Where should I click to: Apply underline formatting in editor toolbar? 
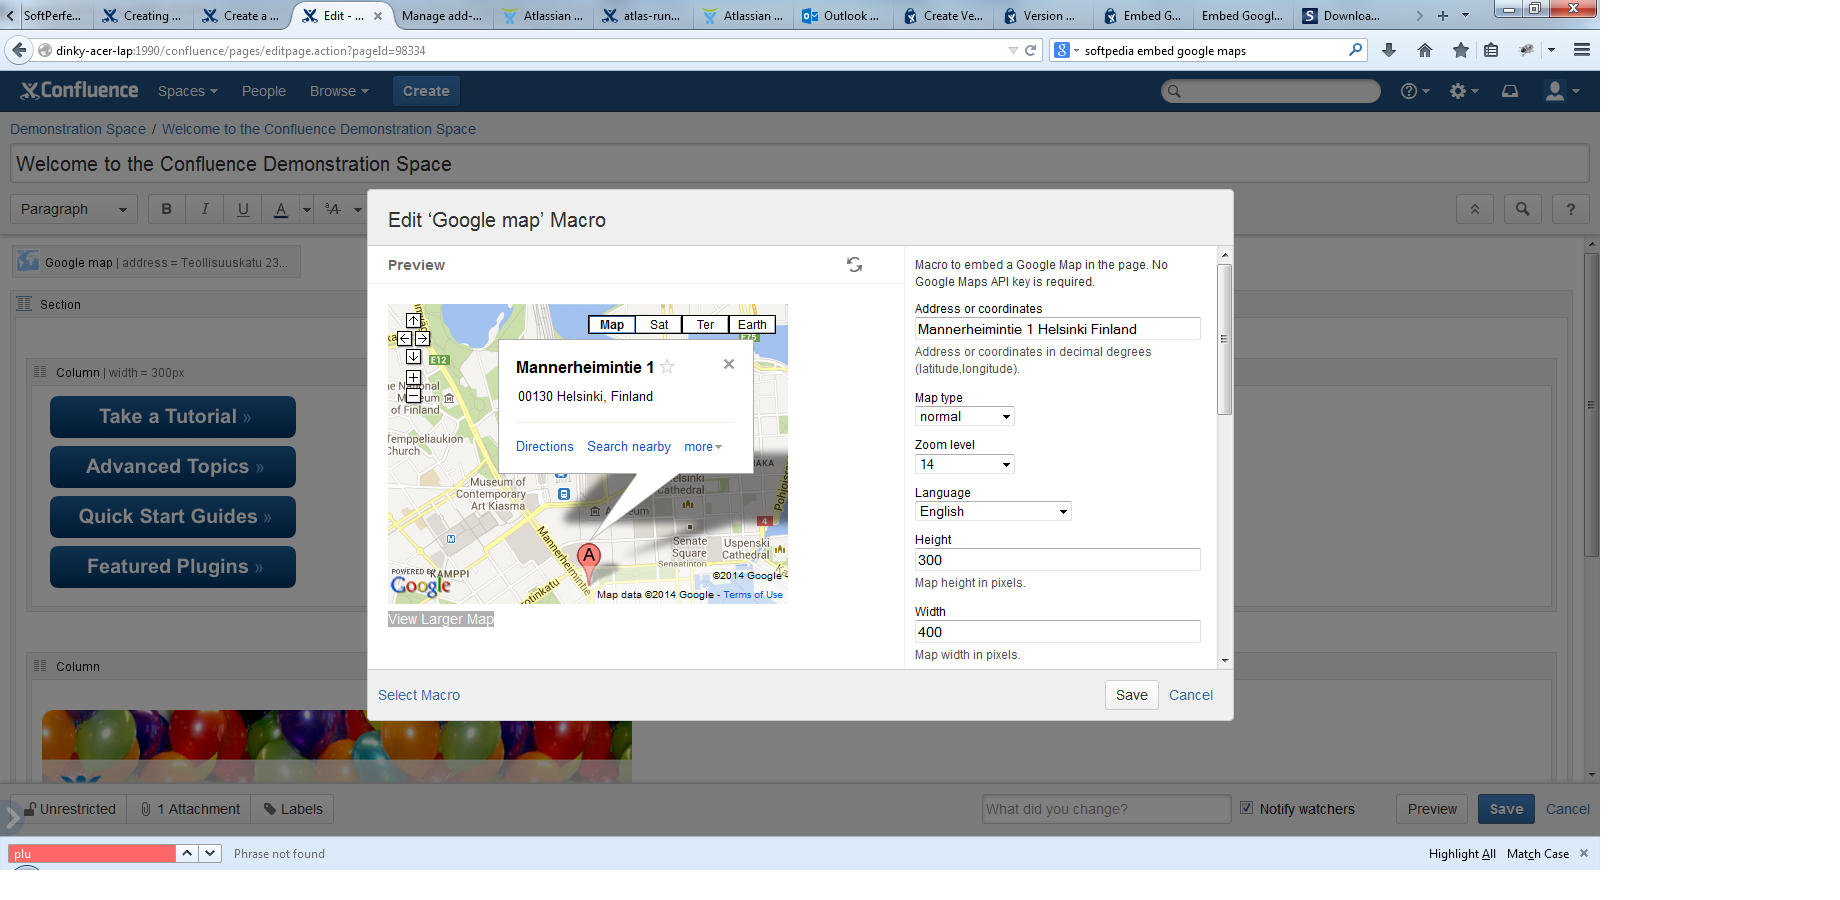tap(243, 209)
